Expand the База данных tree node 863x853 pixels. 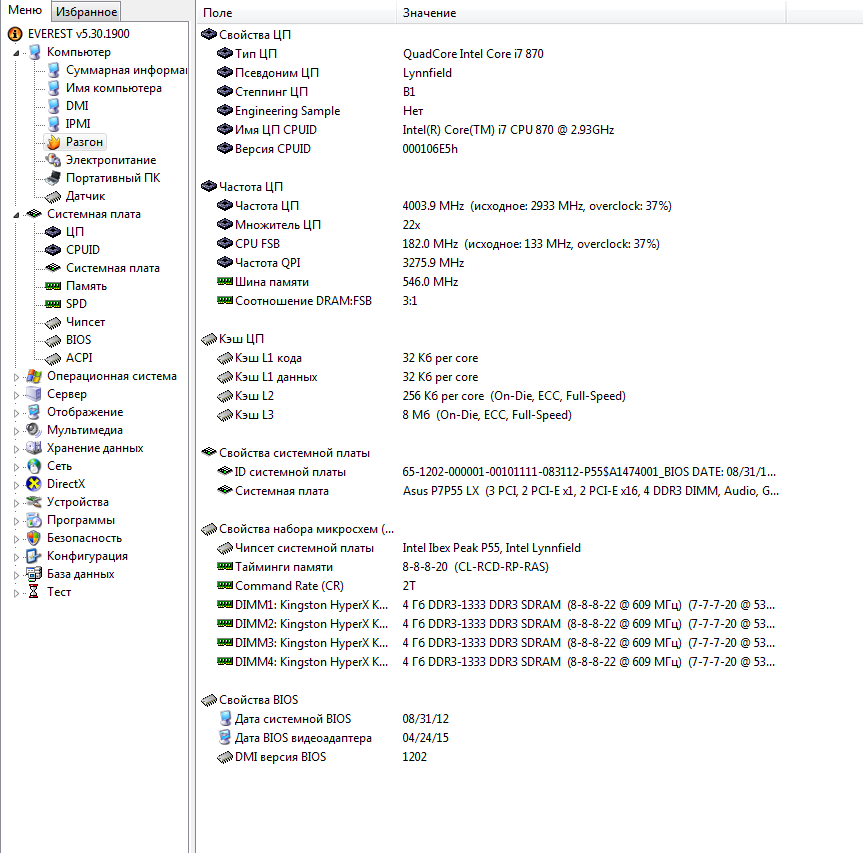point(17,575)
